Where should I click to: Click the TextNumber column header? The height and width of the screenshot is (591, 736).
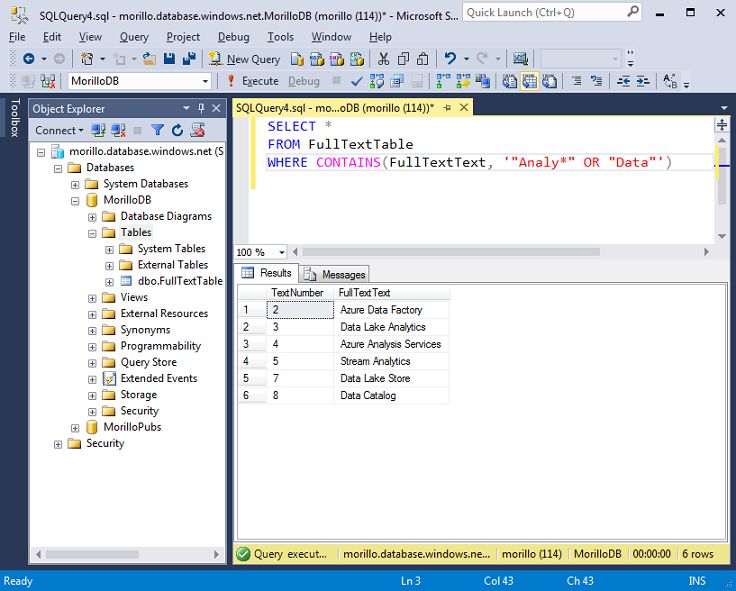coord(299,293)
